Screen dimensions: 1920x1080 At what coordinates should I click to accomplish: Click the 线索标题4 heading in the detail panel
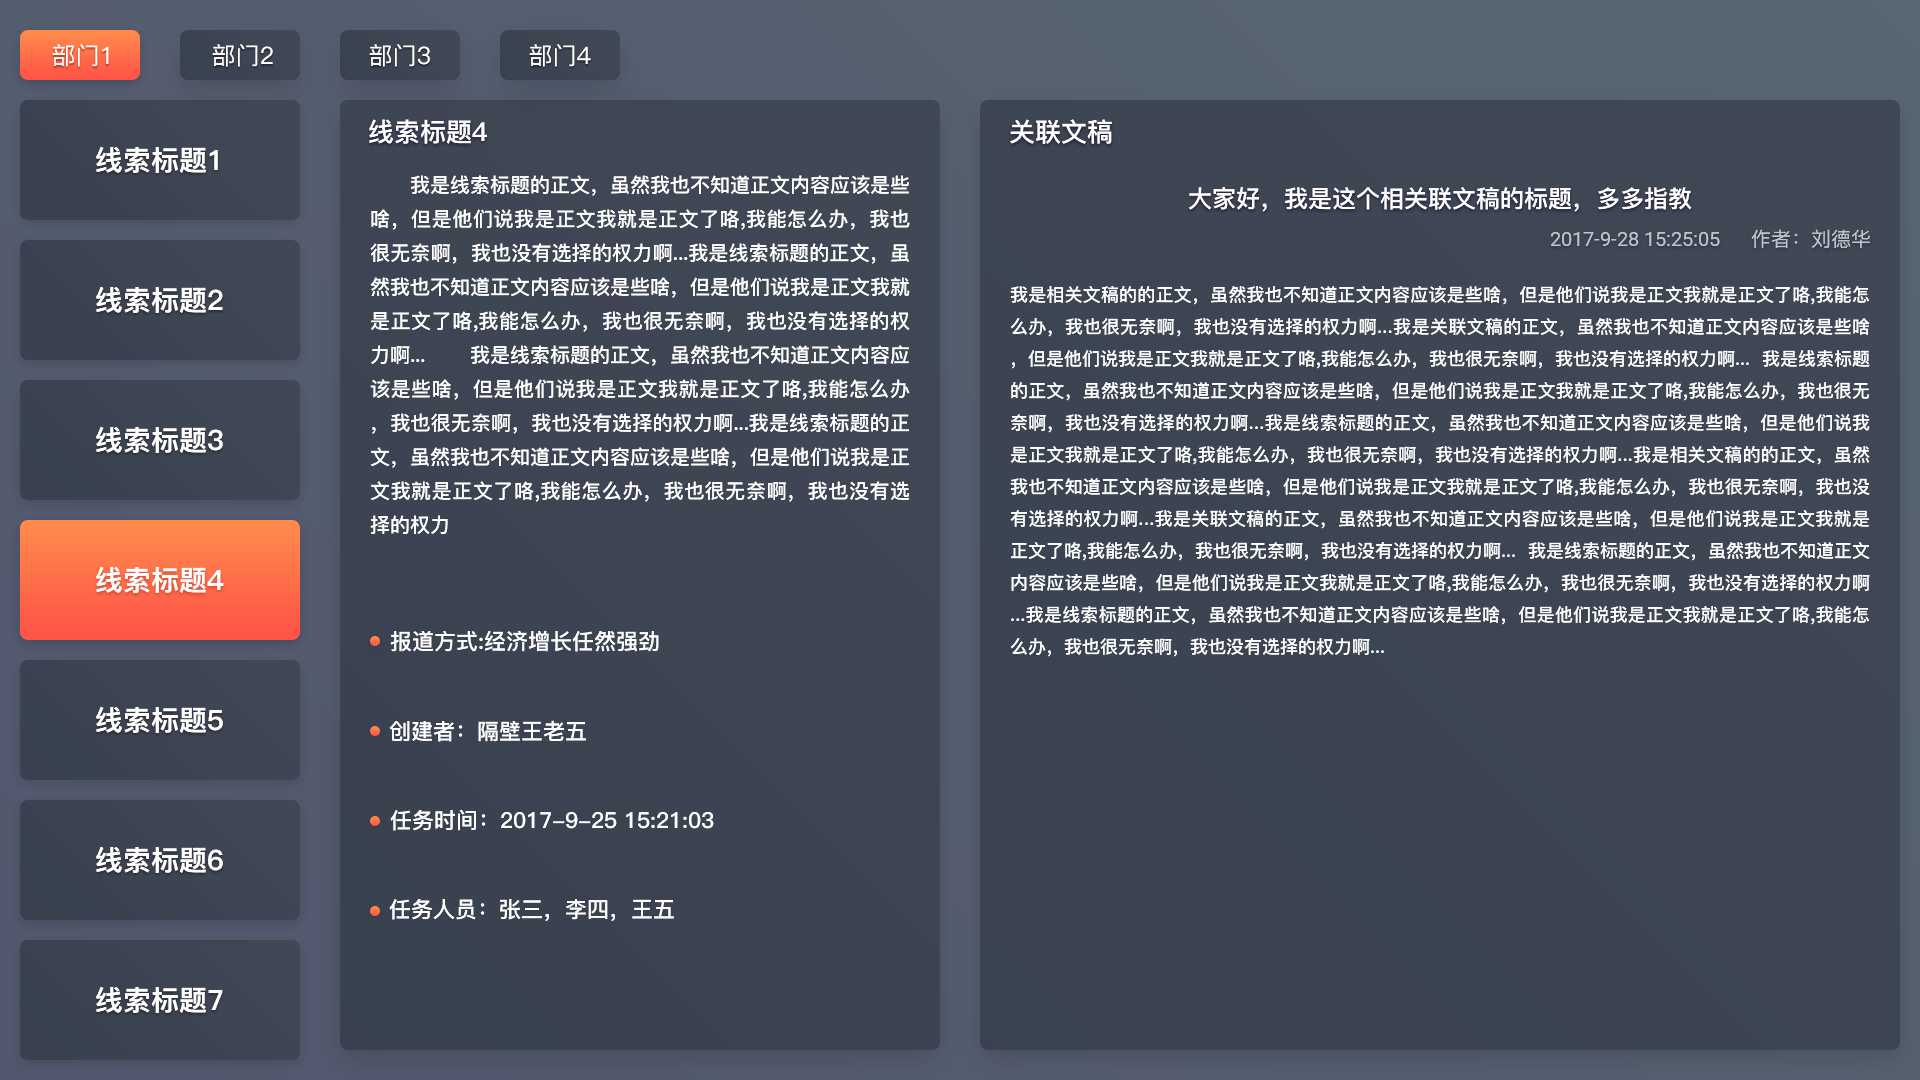pos(428,132)
